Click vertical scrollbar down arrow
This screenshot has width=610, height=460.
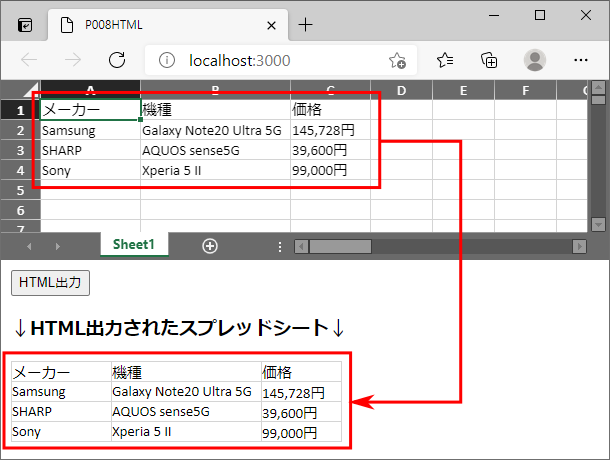pos(598,225)
